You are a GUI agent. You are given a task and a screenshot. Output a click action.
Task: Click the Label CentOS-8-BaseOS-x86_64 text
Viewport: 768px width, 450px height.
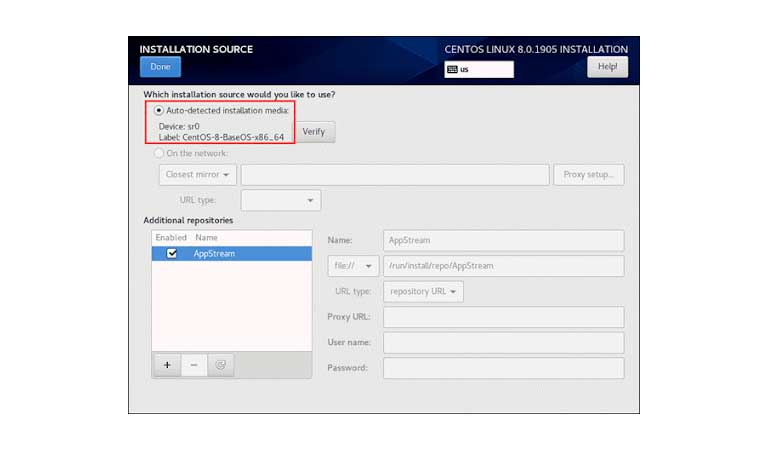221,138
